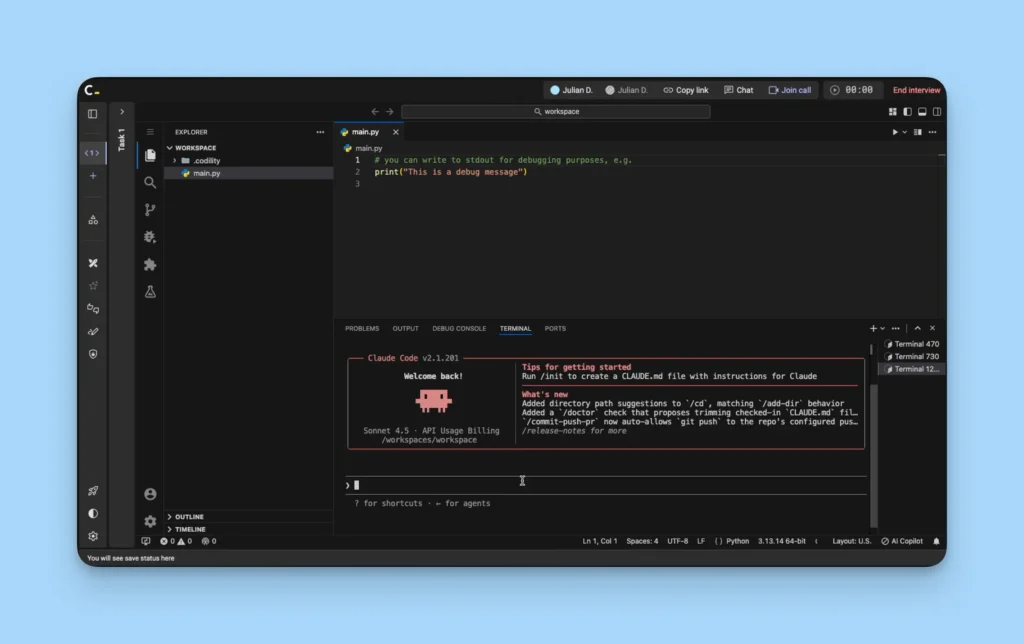Expand the TIMELINE section
Image resolution: width=1024 pixels, height=644 pixels.
coord(190,529)
